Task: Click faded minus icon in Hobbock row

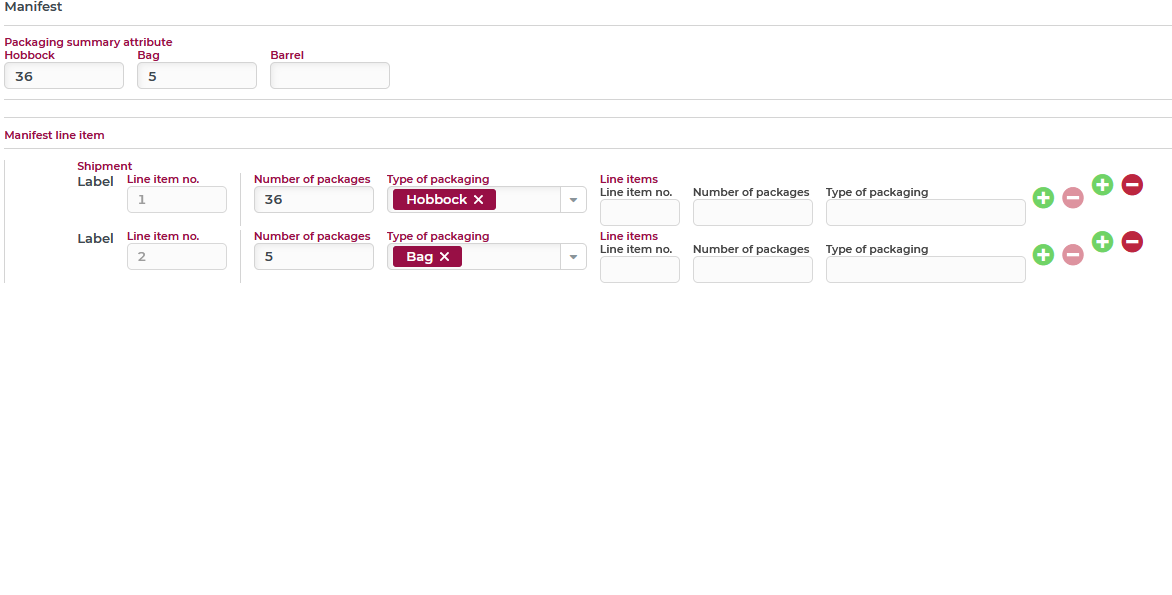Action: coord(1073,198)
